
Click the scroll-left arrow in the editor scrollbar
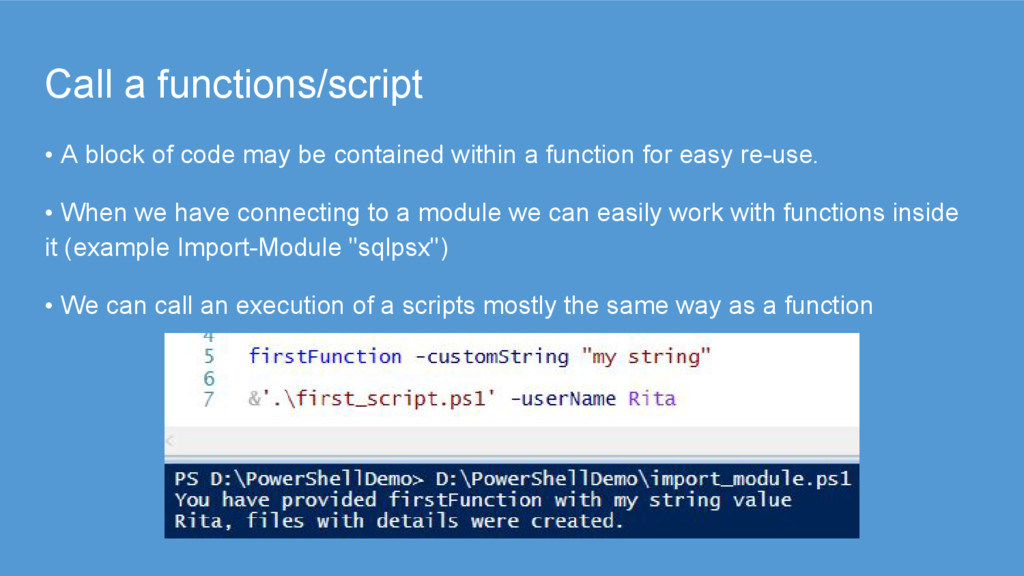click(x=170, y=441)
